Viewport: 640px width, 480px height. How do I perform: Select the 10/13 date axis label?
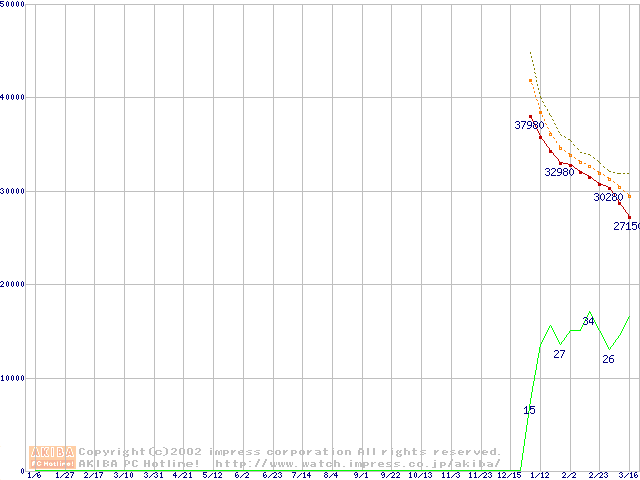tap(420, 475)
